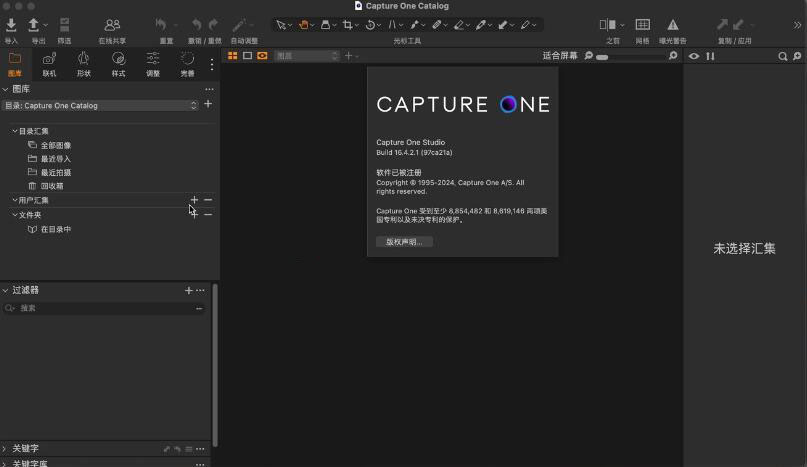Switch to the single image viewer mode
This screenshot has width=807, height=467.
[x=247, y=56]
